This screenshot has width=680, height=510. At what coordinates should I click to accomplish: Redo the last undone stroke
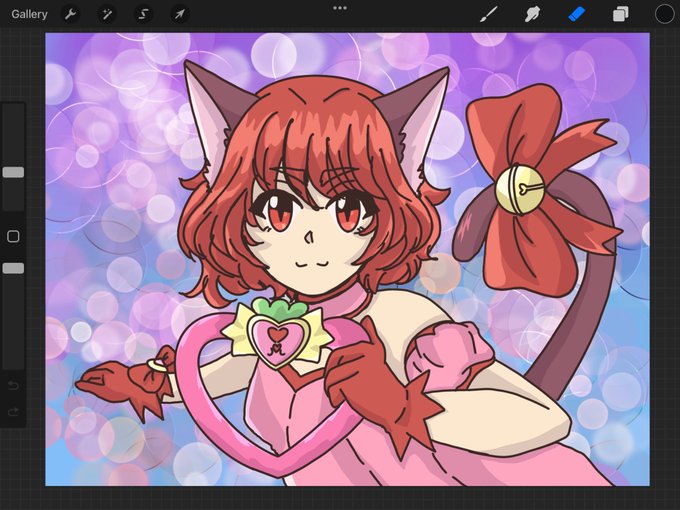tap(13, 411)
